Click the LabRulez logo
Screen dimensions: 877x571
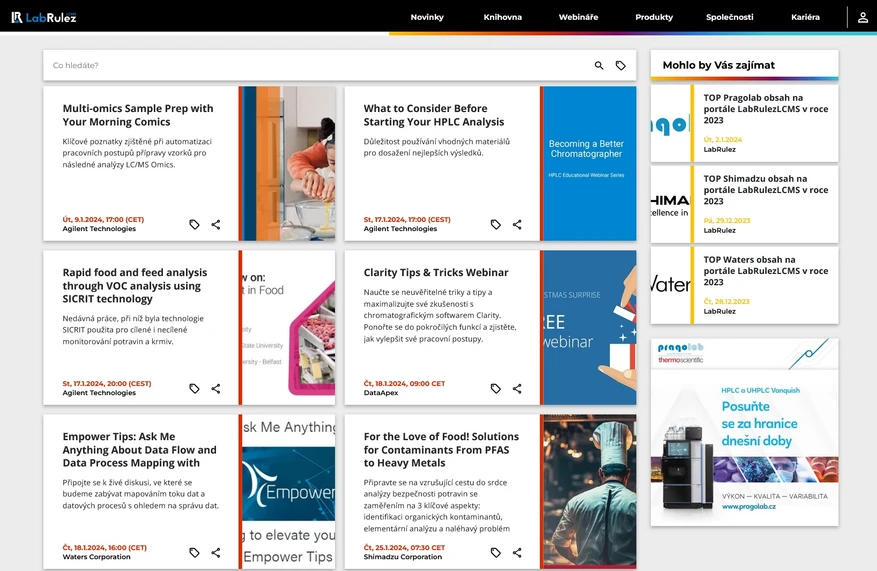pyautogui.click(x=44, y=17)
